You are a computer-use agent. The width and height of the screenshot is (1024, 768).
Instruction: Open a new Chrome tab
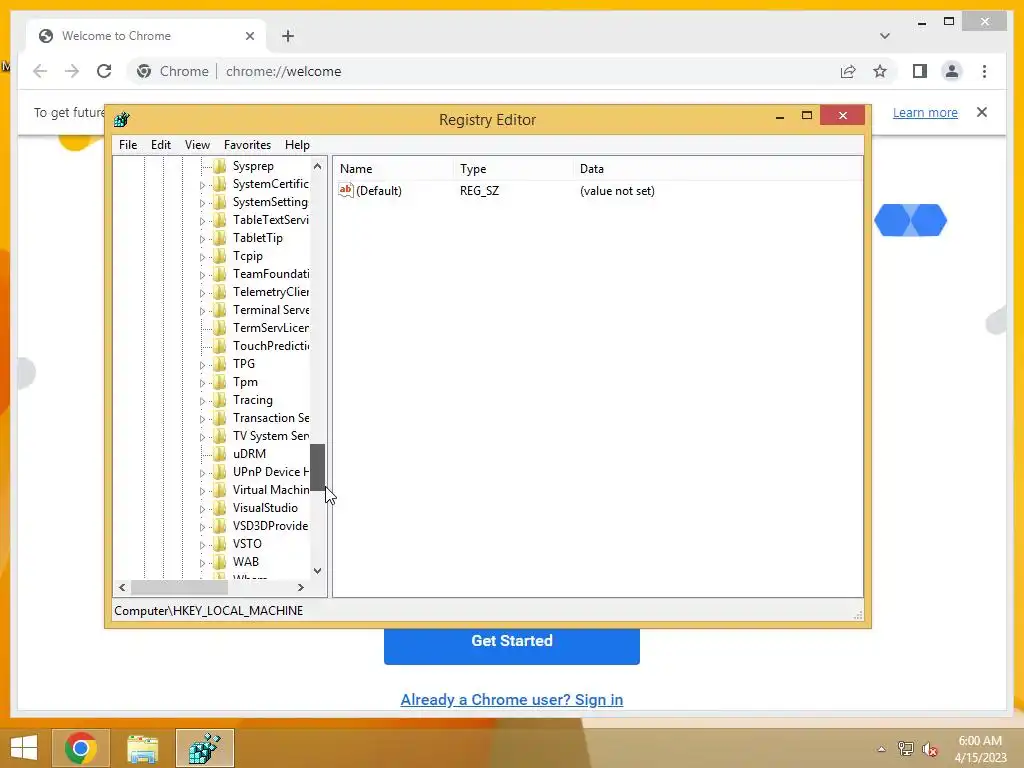pyautogui.click(x=288, y=36)
